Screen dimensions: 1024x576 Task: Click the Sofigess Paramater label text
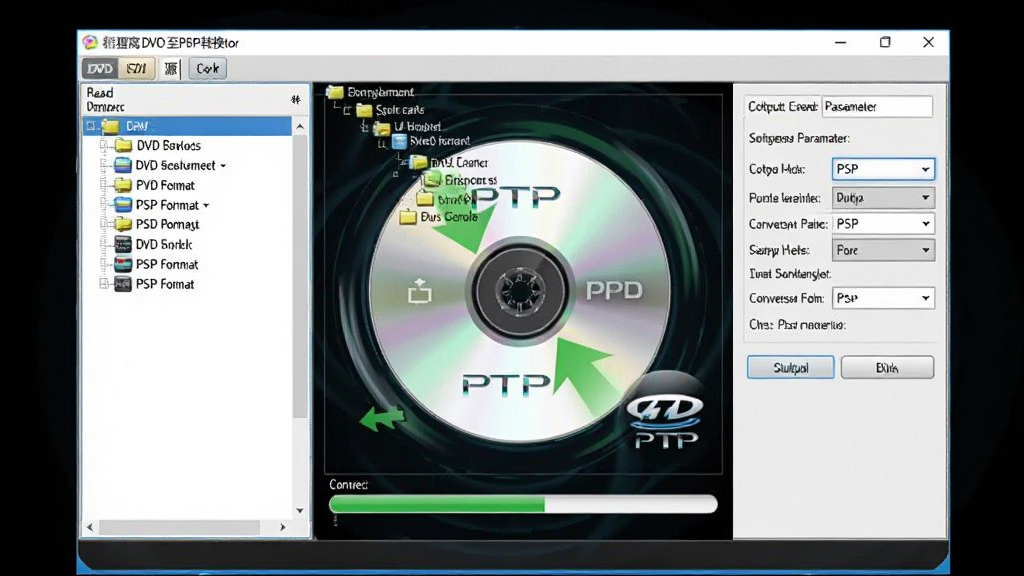(x=799, y=138)
